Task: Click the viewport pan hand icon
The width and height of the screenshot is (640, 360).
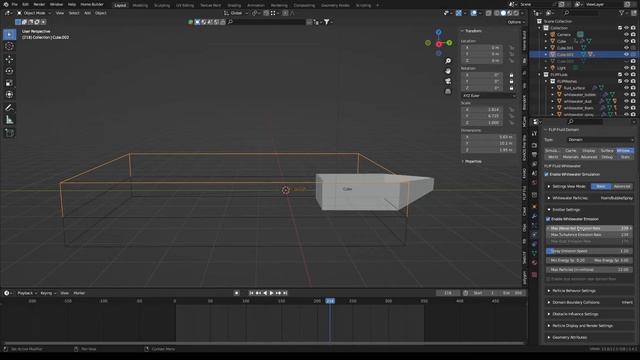Action: (x=448, y=71)
